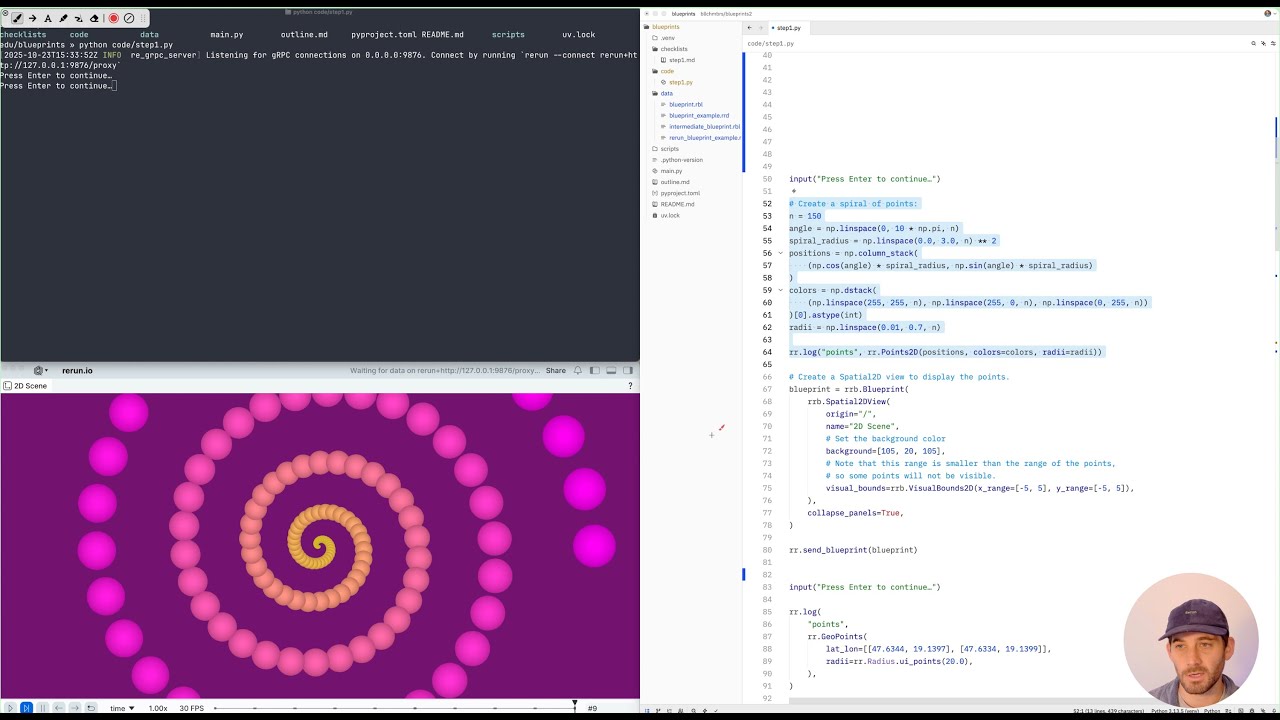Open the 'time' timeline dropdown
This screenshot has width=1280, height=720.
(122, 708)
